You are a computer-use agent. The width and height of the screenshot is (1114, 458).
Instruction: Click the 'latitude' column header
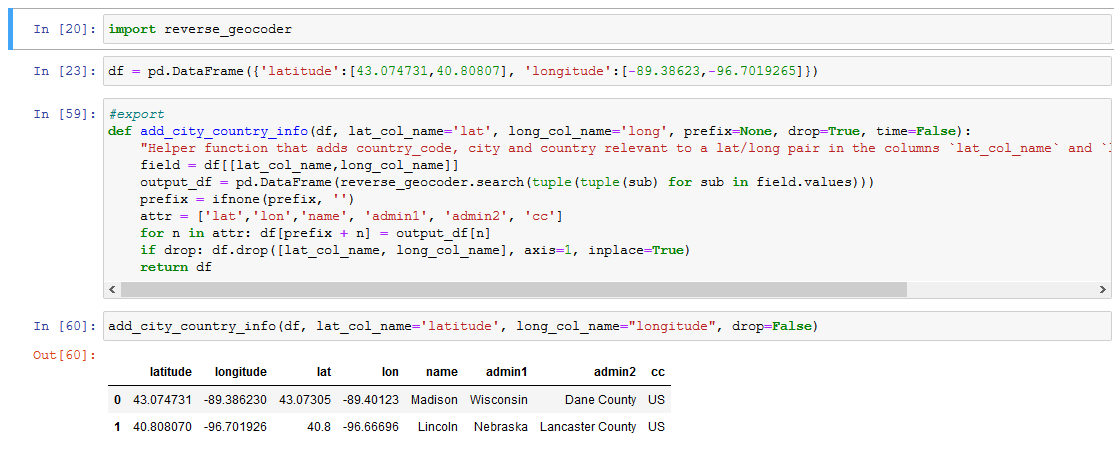click(x=170, y=372)
